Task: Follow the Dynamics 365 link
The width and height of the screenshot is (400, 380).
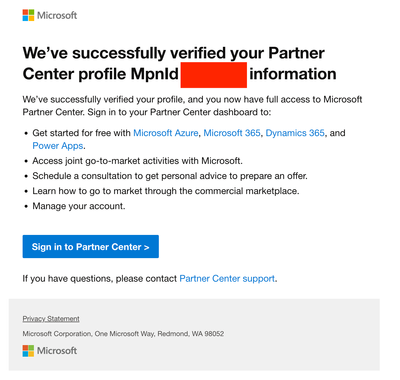Action: click(x=295, y=133)
